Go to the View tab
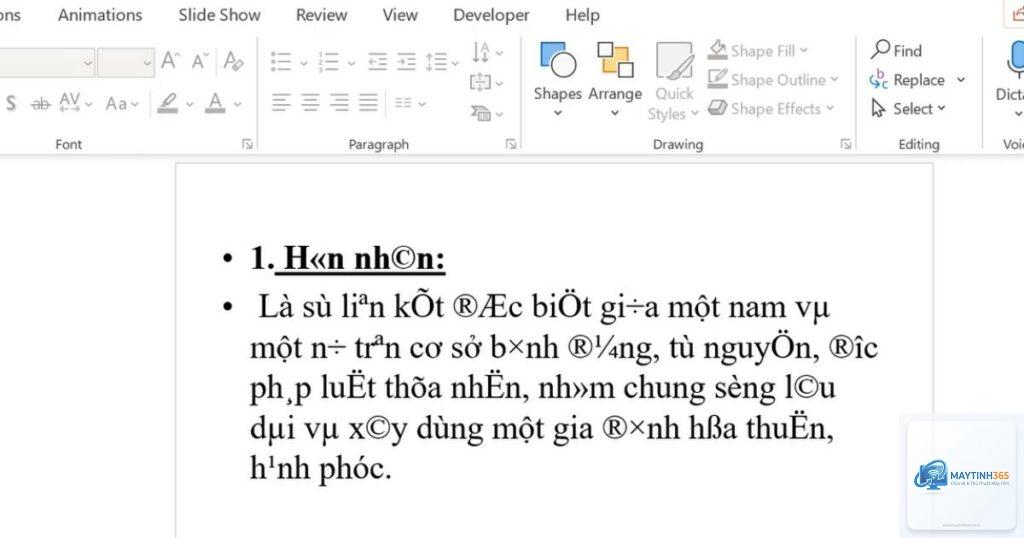Image resolution: width=1024 pixels, height=538 pixels. 400,15
